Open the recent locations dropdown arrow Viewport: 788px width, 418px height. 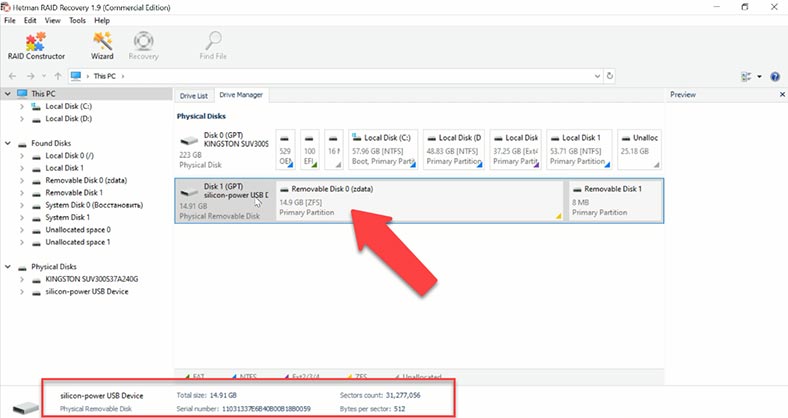44,76
